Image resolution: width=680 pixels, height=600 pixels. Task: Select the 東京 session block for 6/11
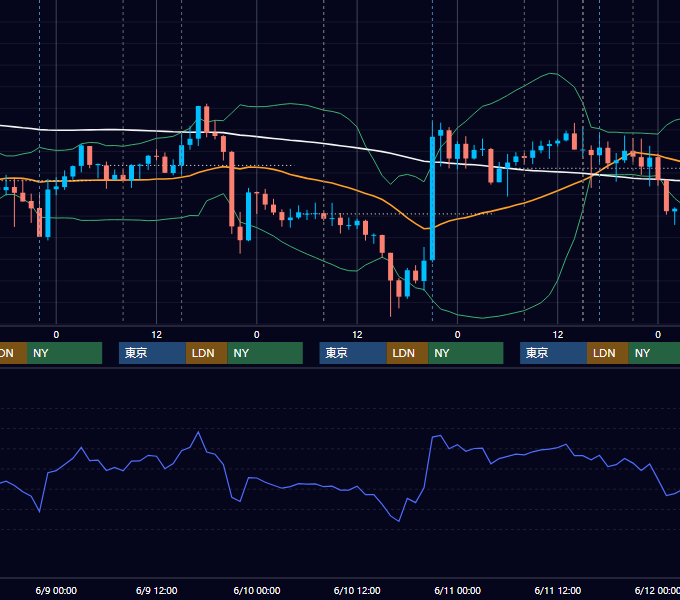click(553, 353)
